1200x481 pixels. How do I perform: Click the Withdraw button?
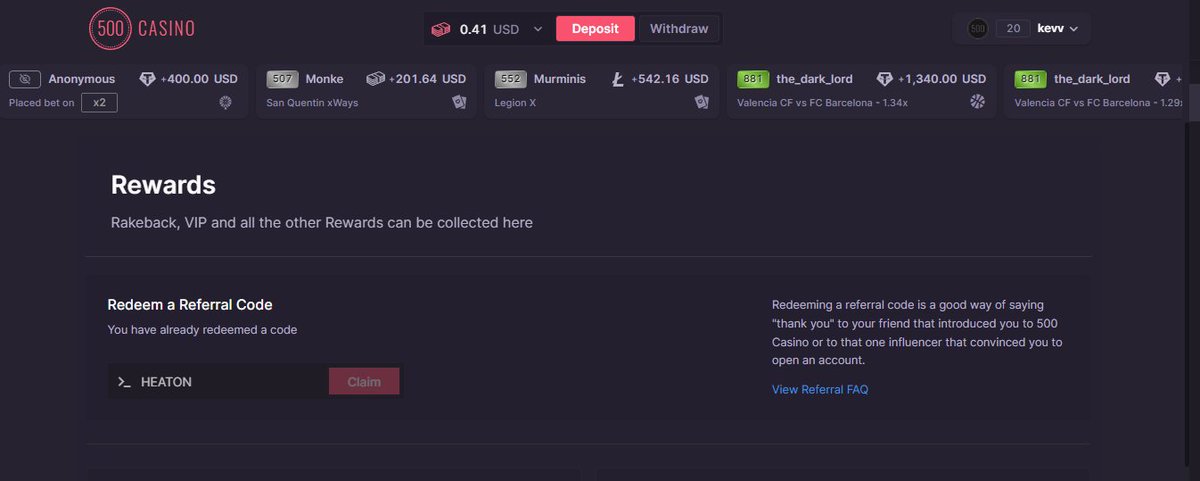(x=678, y=28)
